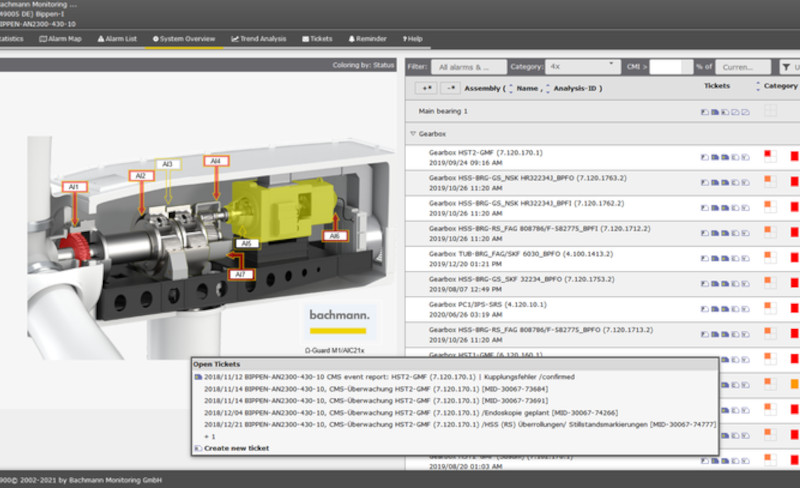Select Gearbox HSS-BRG-GS_SKF 32234_BPFO row

(x=603, y=284)
